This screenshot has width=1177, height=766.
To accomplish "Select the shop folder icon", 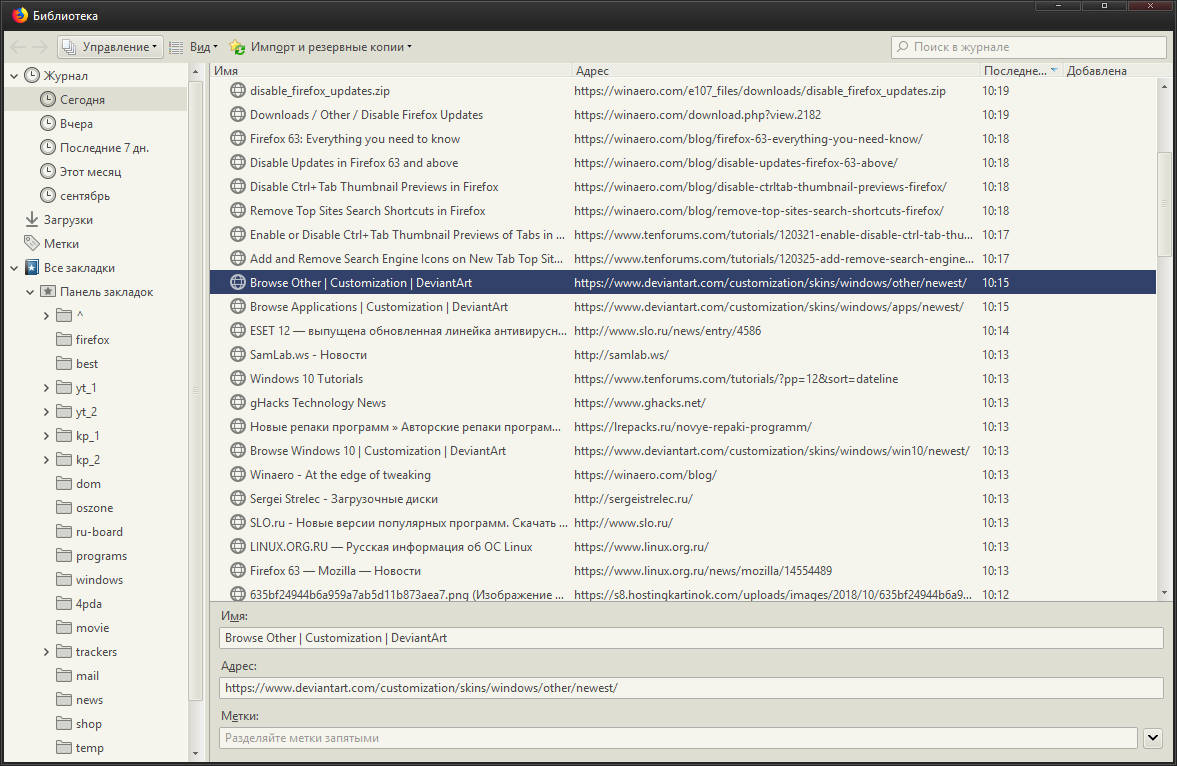I will [64, 724].
